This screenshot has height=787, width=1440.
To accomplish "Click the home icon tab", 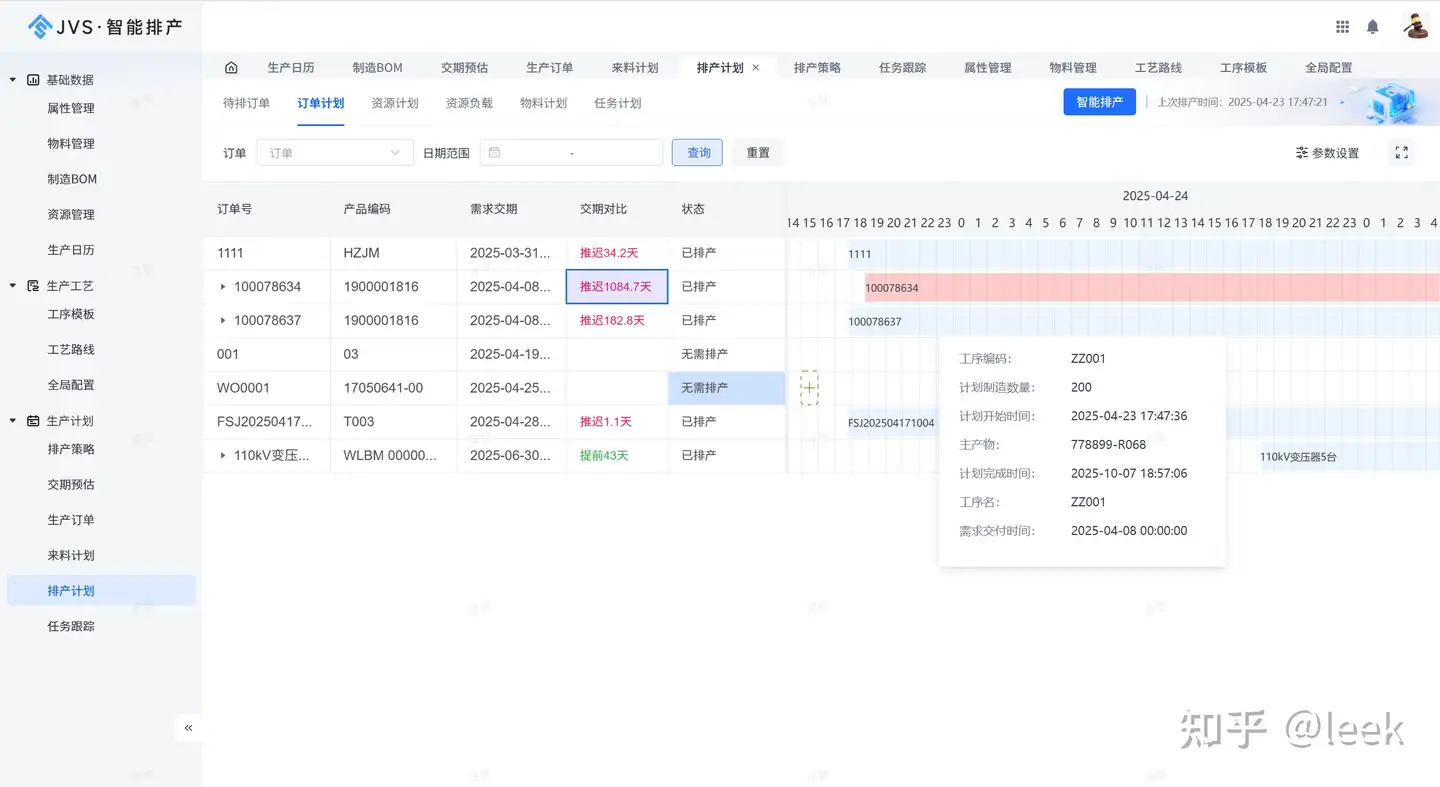I will [231, 68].
